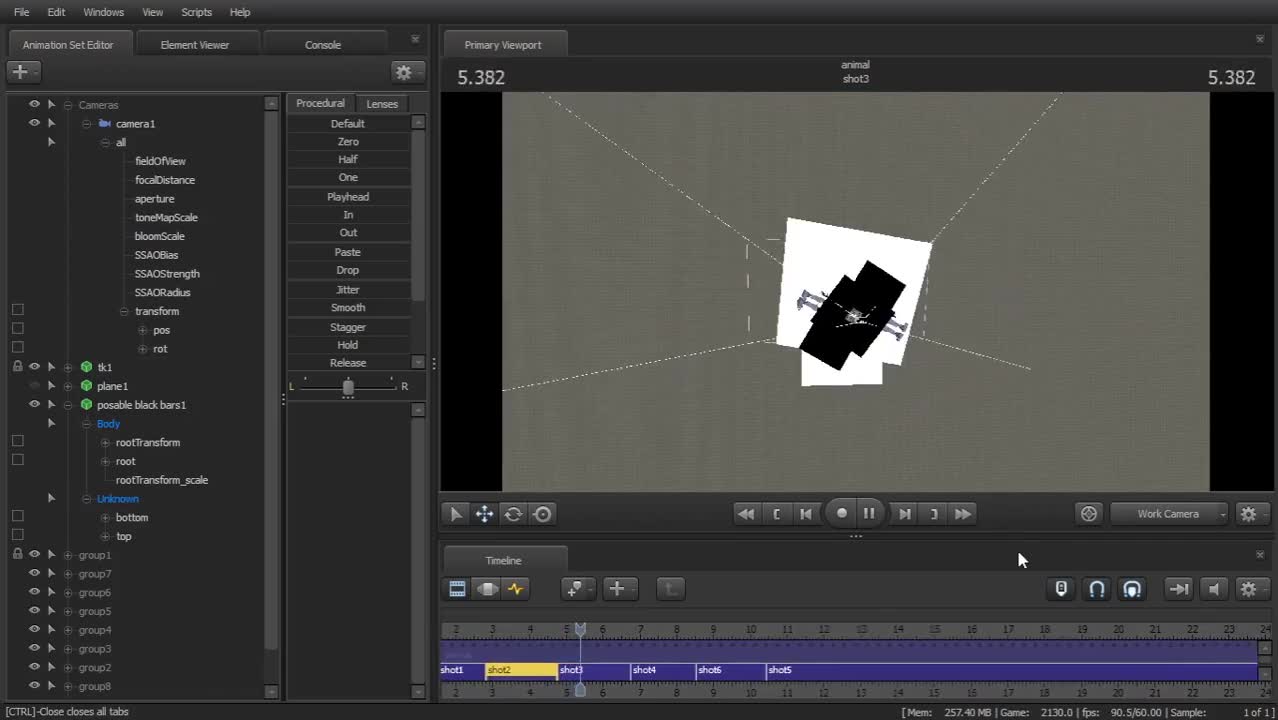Apply the Smooth procedural preset
Image resolution: width=1278 pixels, height=720 pixels.
pos(348,308)
